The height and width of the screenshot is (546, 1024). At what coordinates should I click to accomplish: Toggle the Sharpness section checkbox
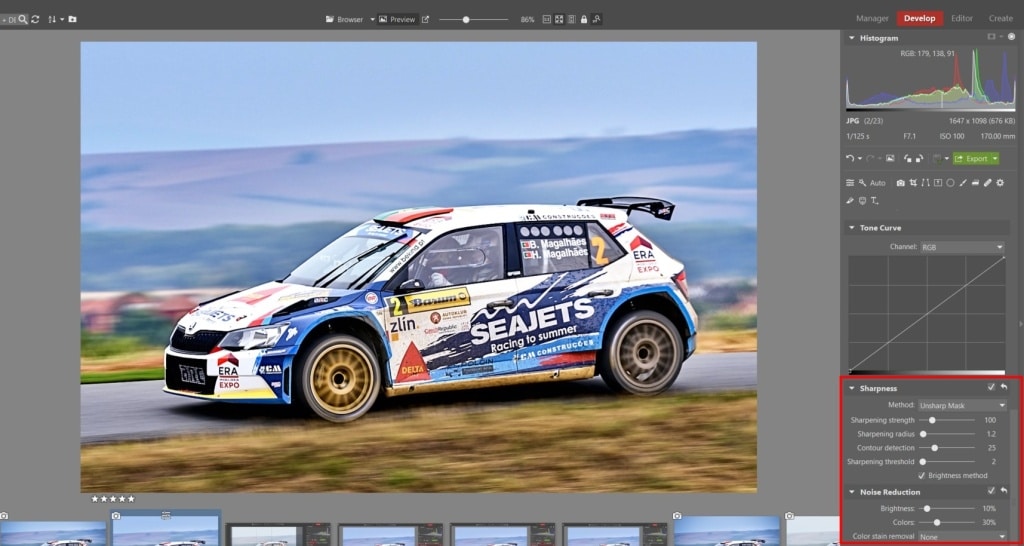(991, 387)
